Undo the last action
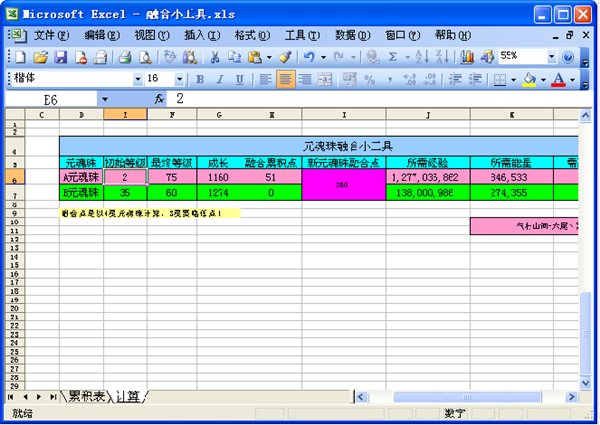The width and height of the screenshot is (600, 425). [x=309, y=57]
